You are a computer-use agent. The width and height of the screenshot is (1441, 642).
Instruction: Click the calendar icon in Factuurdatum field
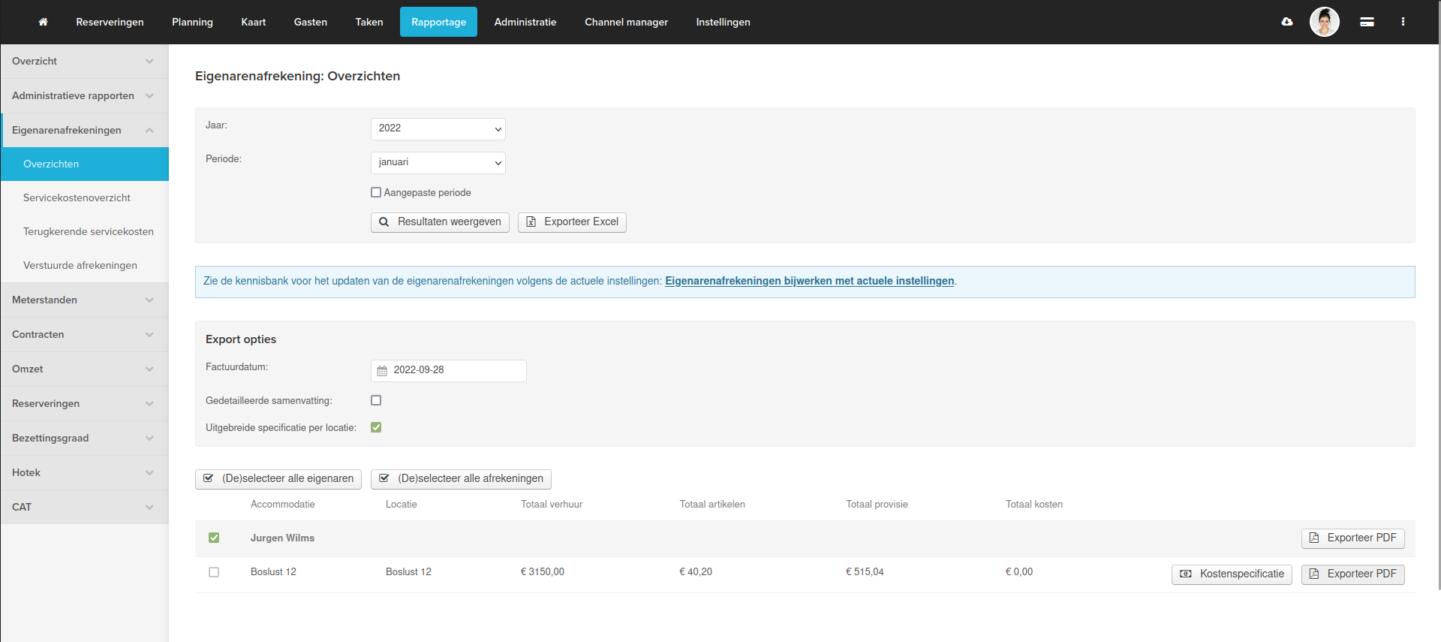coord(381,370)
